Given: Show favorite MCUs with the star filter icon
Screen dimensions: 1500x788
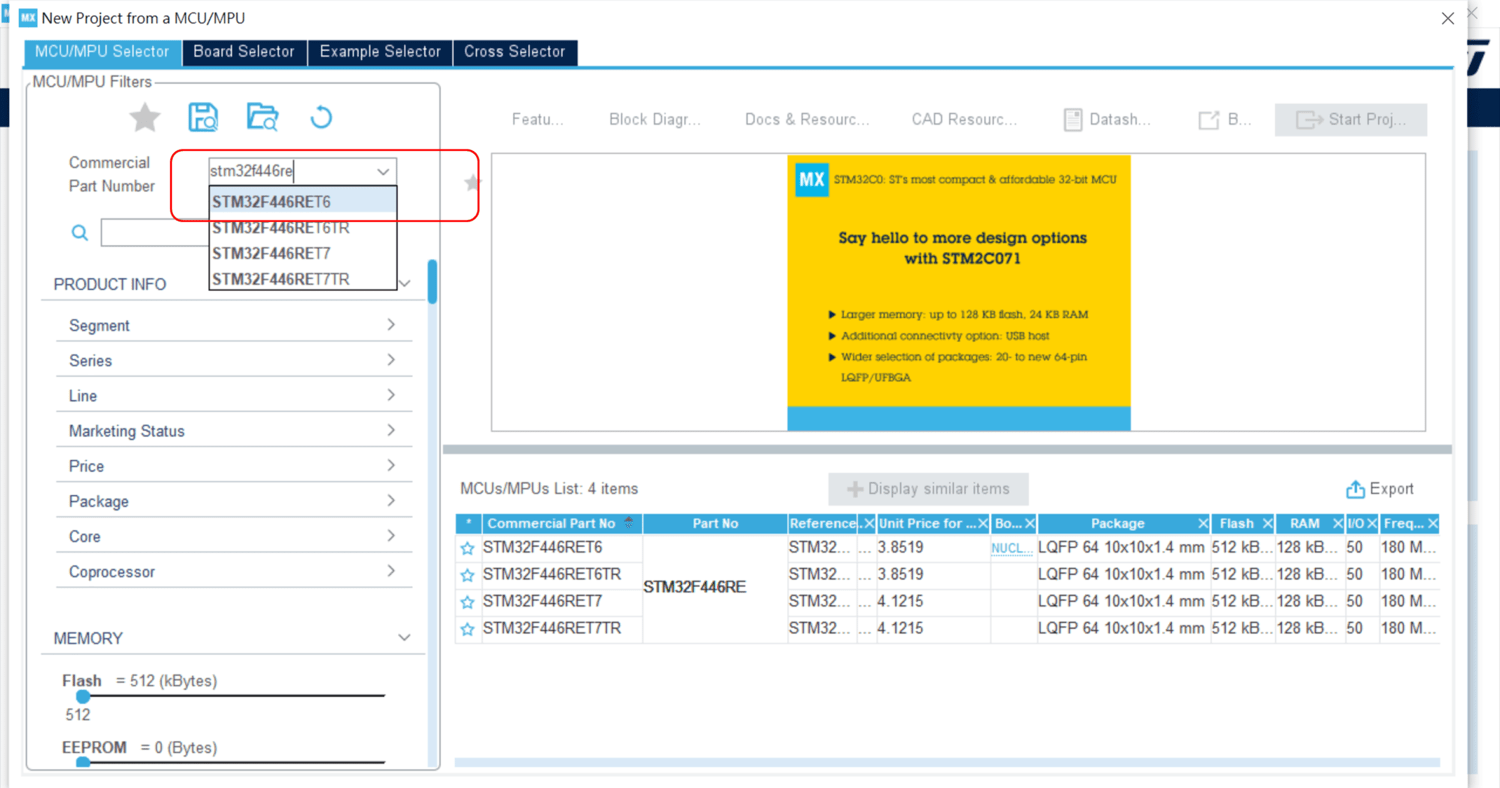Looking at the screenshot, I should coord(145,118).
